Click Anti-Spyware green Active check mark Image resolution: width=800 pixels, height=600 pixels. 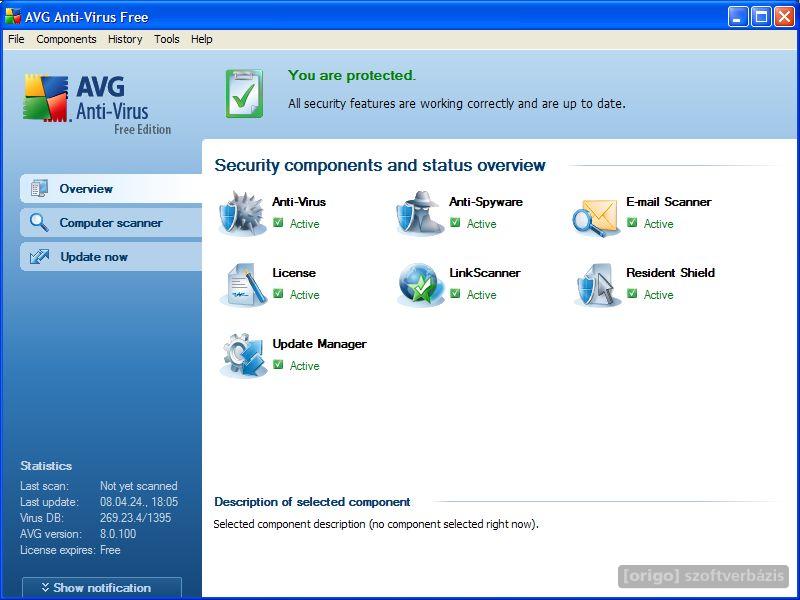455,222
